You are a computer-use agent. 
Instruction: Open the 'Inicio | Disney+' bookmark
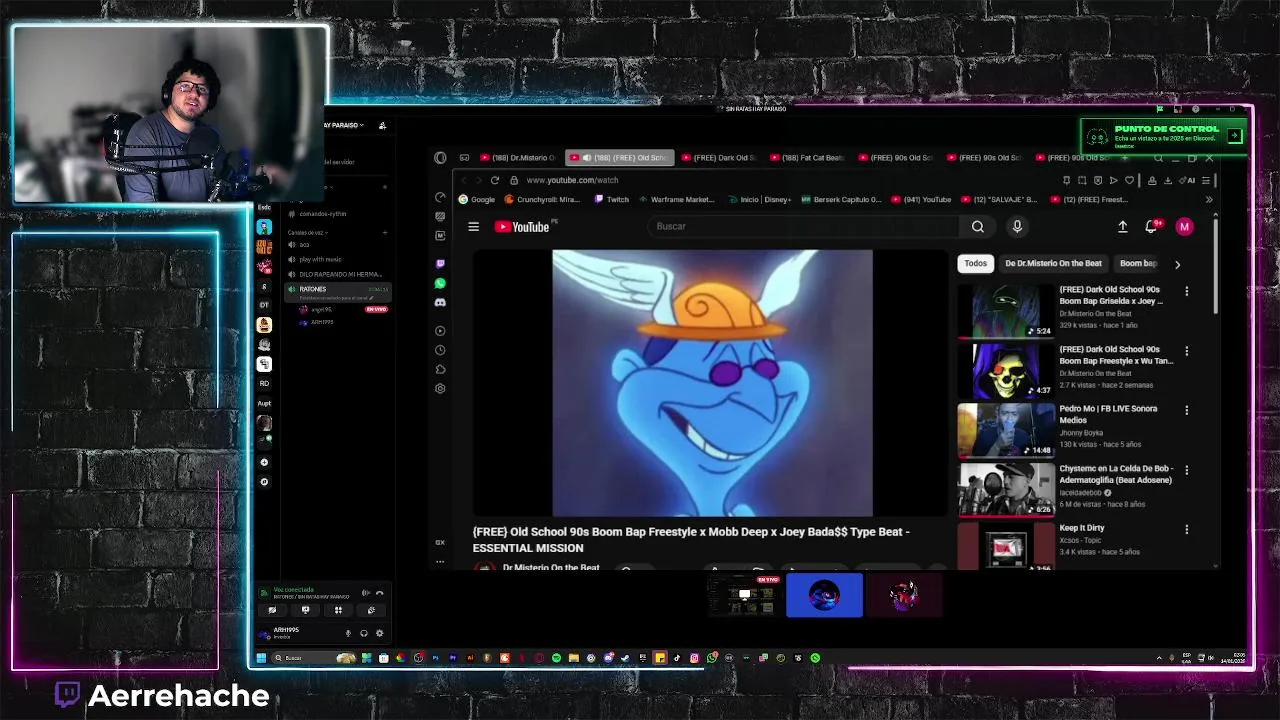click(758, 199)
